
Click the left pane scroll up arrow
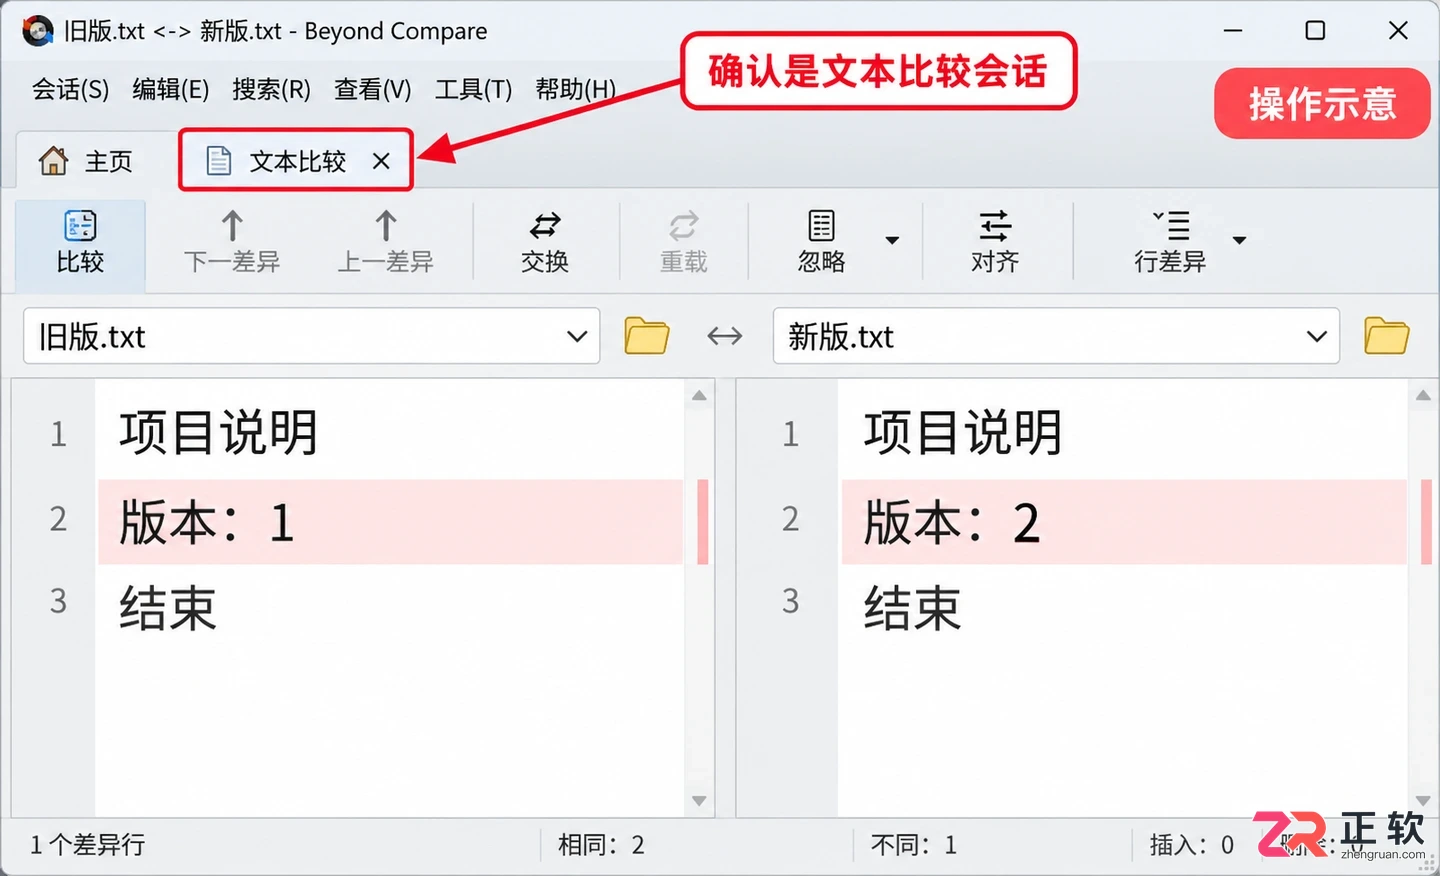pyautogui.click(x=699, y=396)
